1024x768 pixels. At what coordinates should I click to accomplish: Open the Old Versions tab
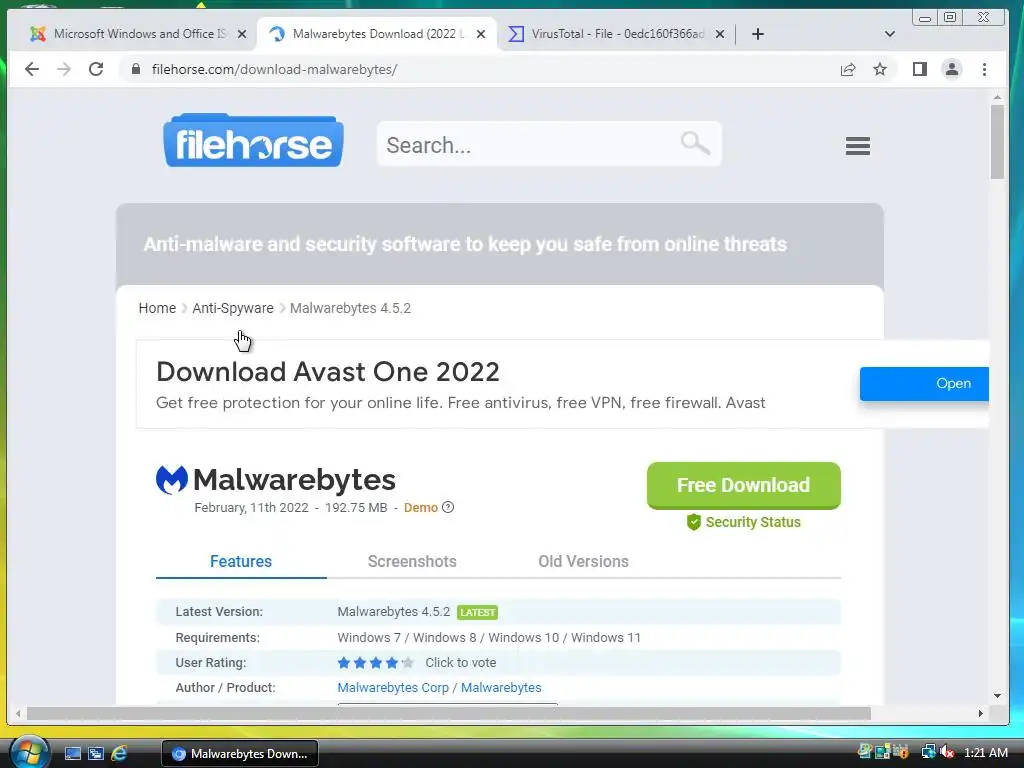point(583,562)
